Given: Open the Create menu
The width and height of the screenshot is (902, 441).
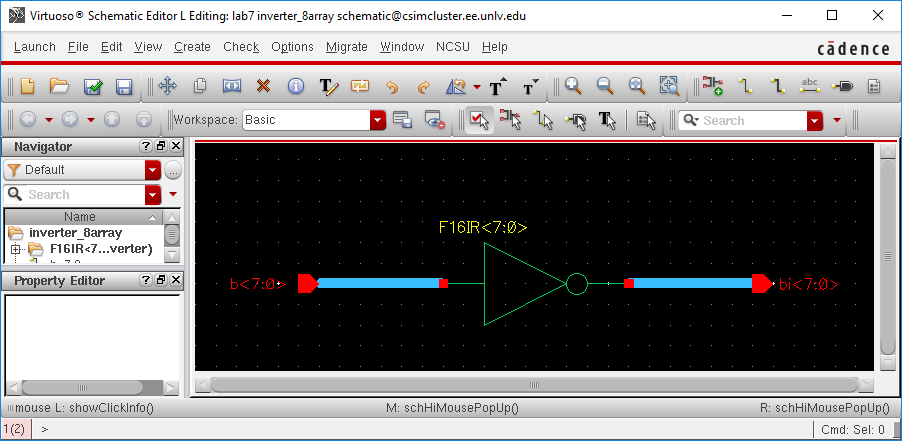Looking at the screenshot, I should pyautogui.click(x=192, y=47).
